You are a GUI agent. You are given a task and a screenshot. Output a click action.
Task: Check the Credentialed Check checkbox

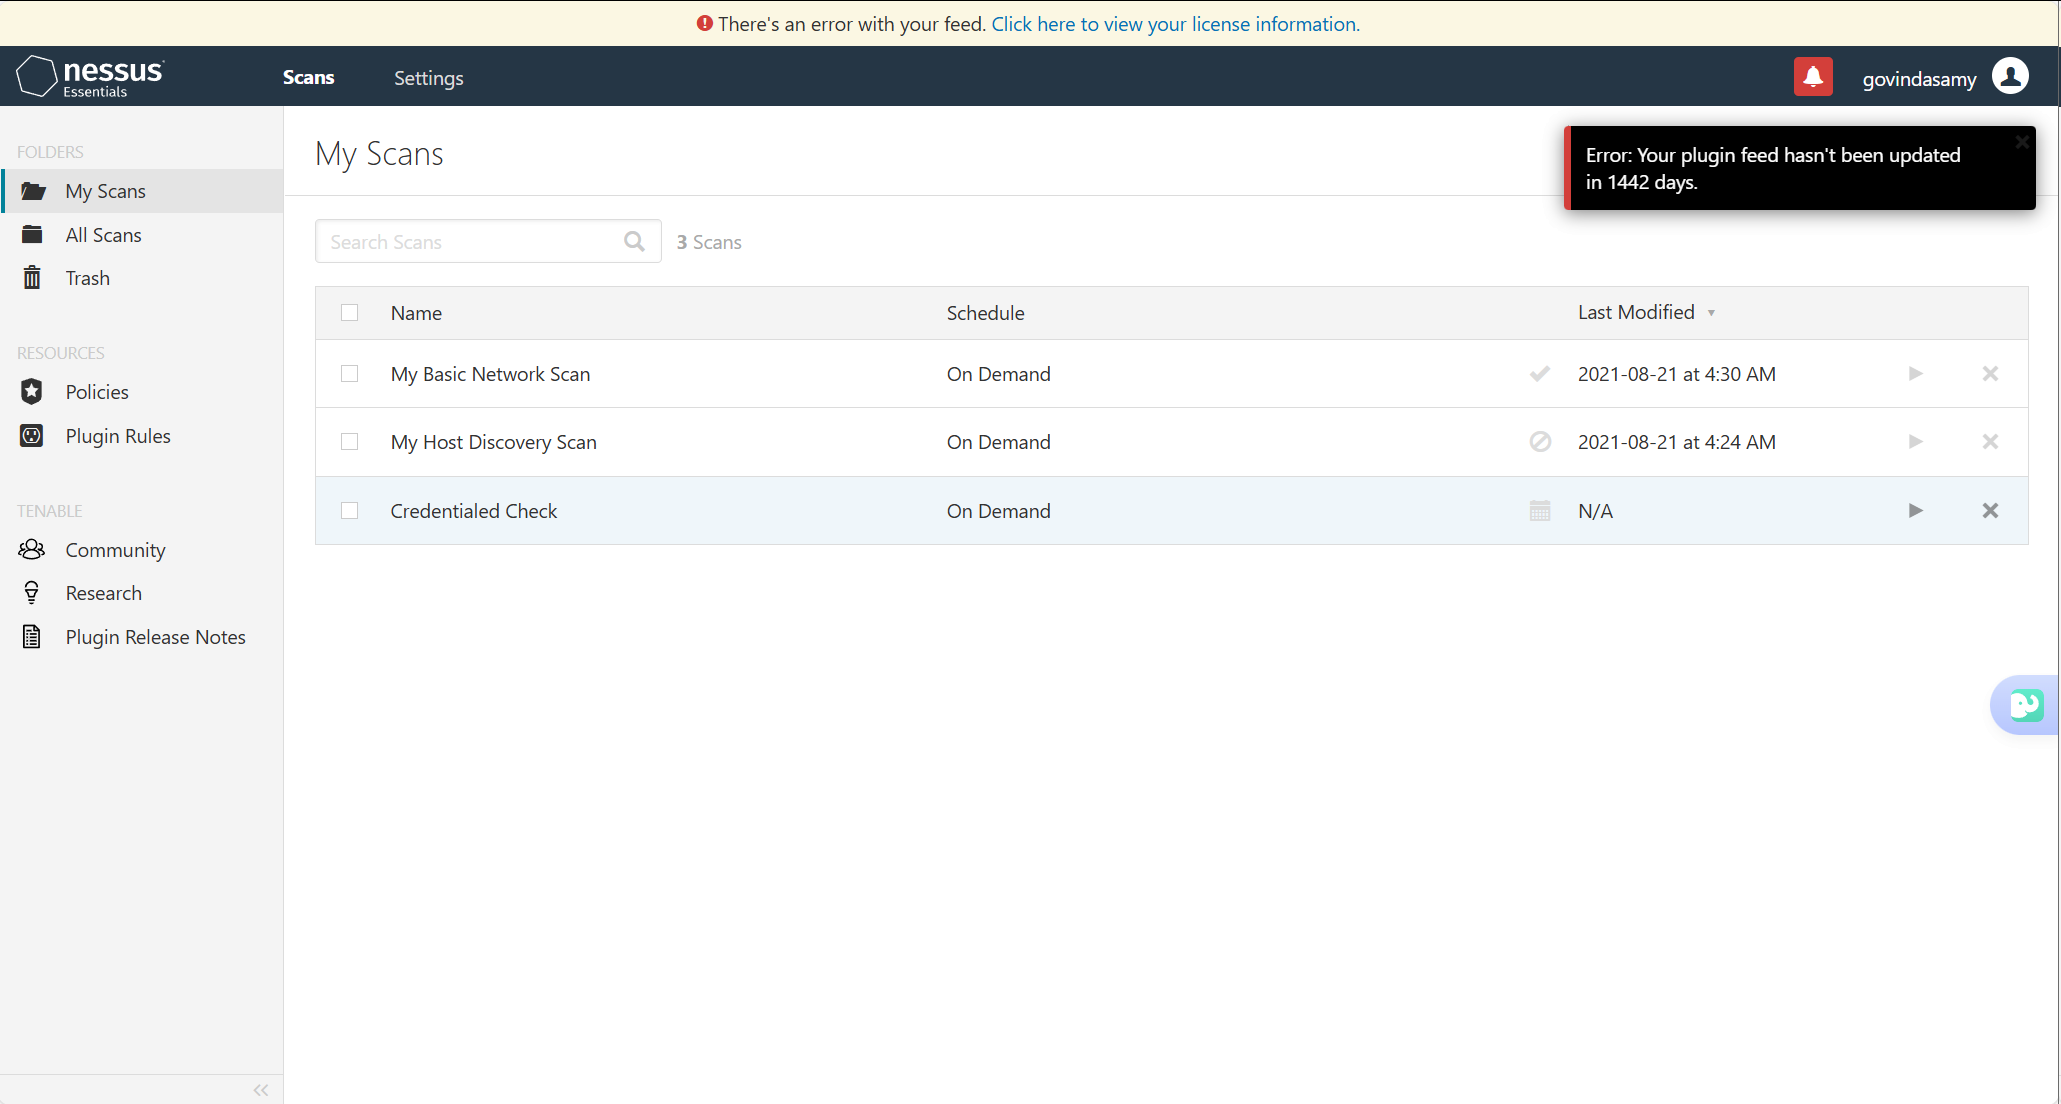[x=349, y=511]
